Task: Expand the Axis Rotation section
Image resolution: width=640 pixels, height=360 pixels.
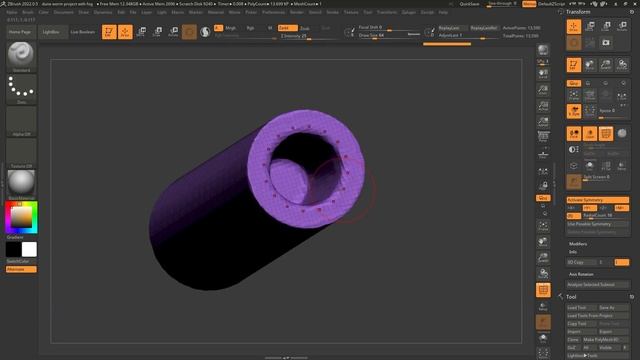Action: tap(581, 274)
